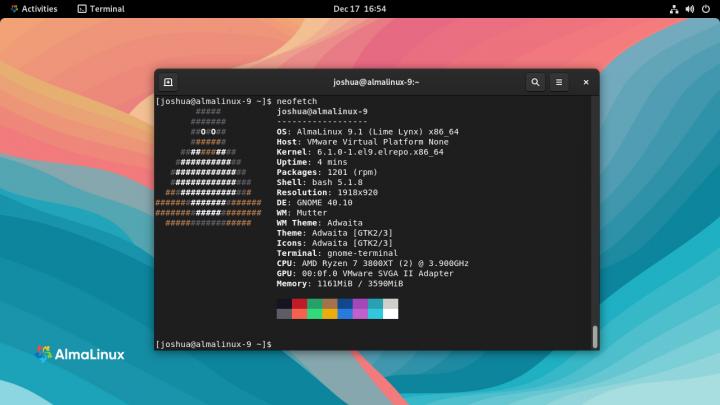Click the joshua@almalinux-9:~ window title
Screen dimensions: 720x405
375,82
